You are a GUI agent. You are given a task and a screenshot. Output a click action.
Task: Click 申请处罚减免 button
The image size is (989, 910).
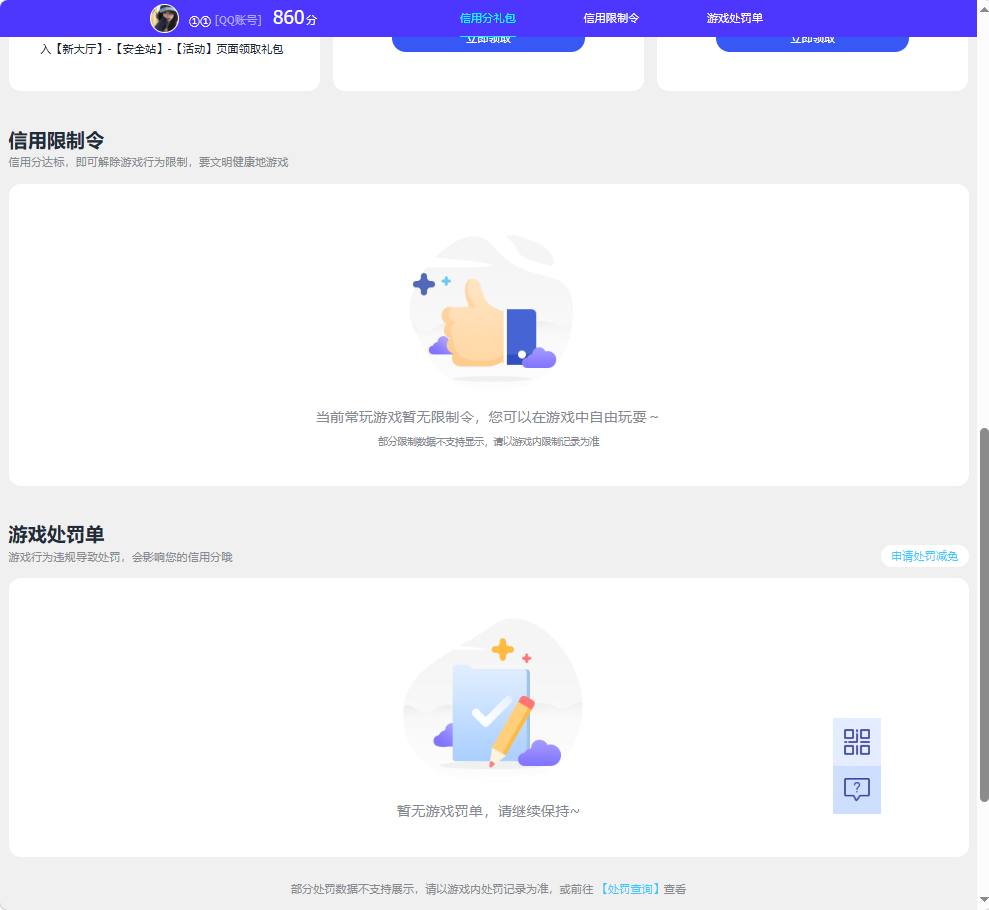924,556
